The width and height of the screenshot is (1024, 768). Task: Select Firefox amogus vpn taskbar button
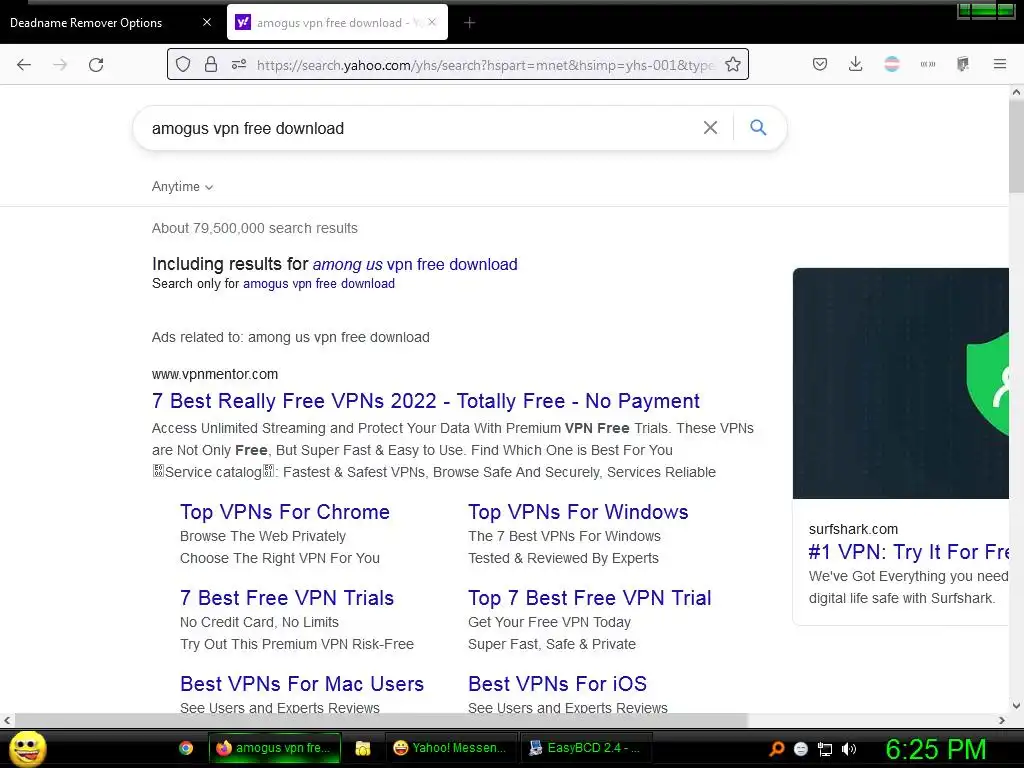[x=274, y=748]
